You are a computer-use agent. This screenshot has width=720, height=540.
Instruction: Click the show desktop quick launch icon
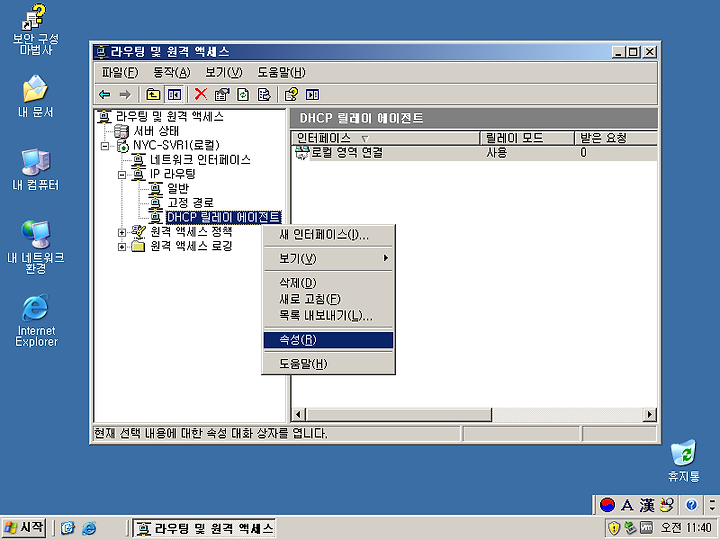[68, 528]
